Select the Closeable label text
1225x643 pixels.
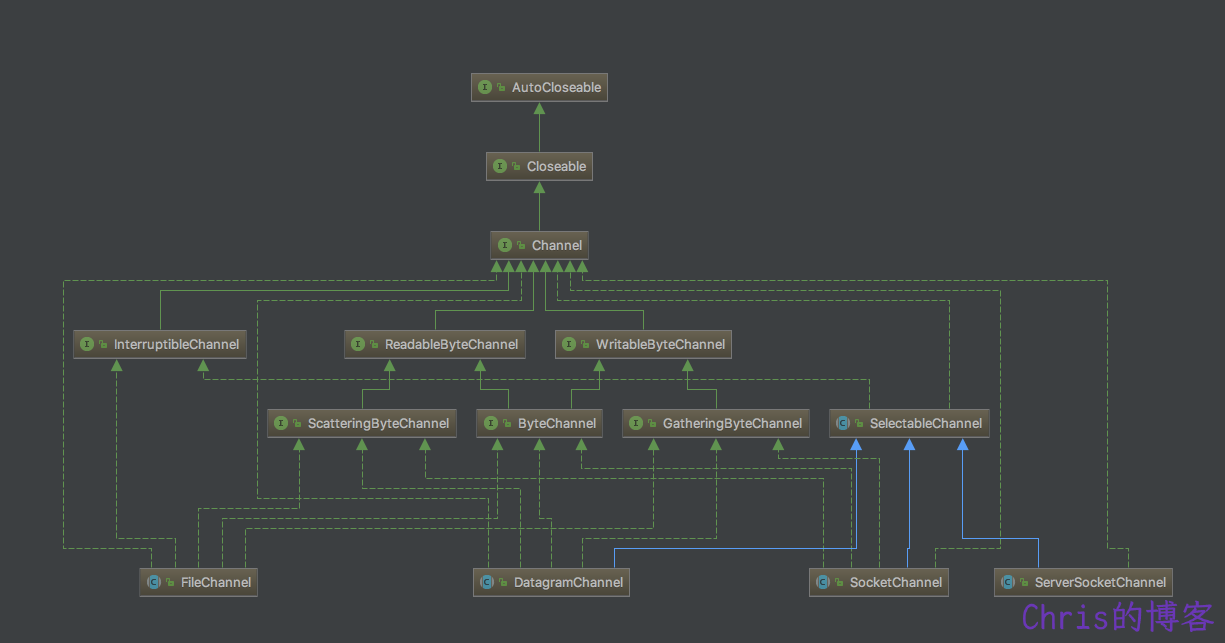coord(557,167)
